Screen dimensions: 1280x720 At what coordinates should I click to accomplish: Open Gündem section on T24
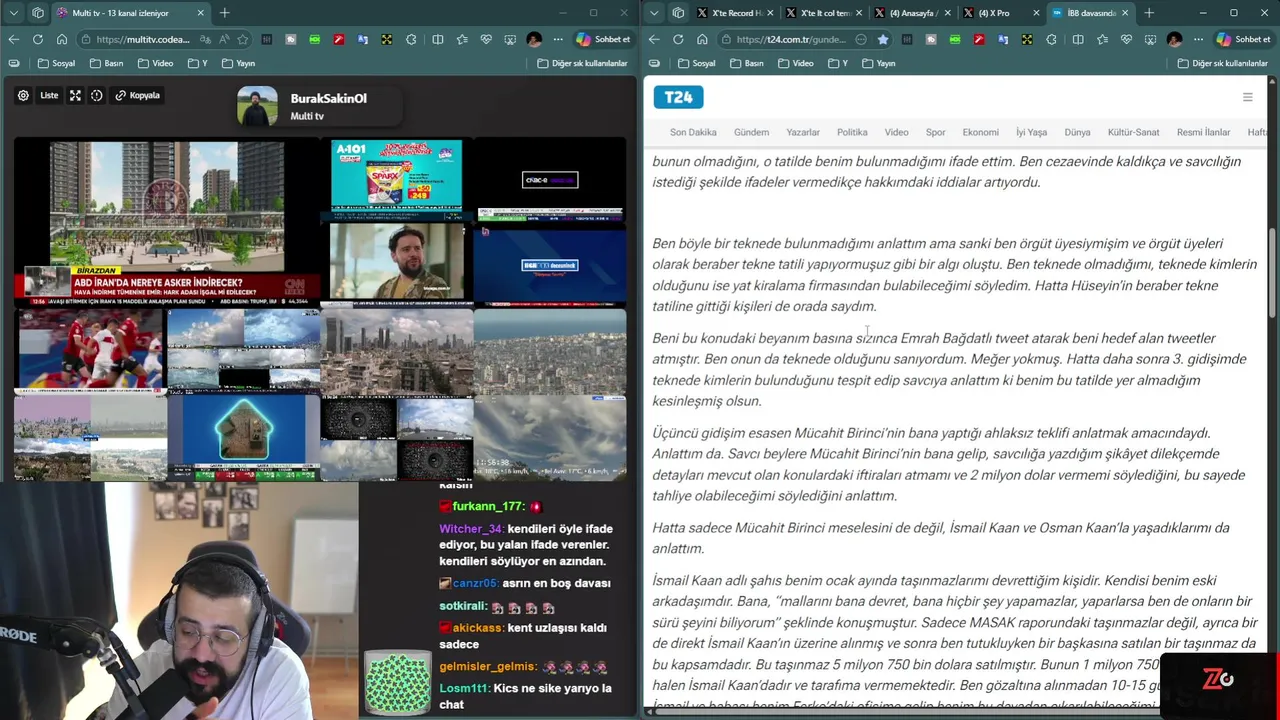(x=751, y=132)
